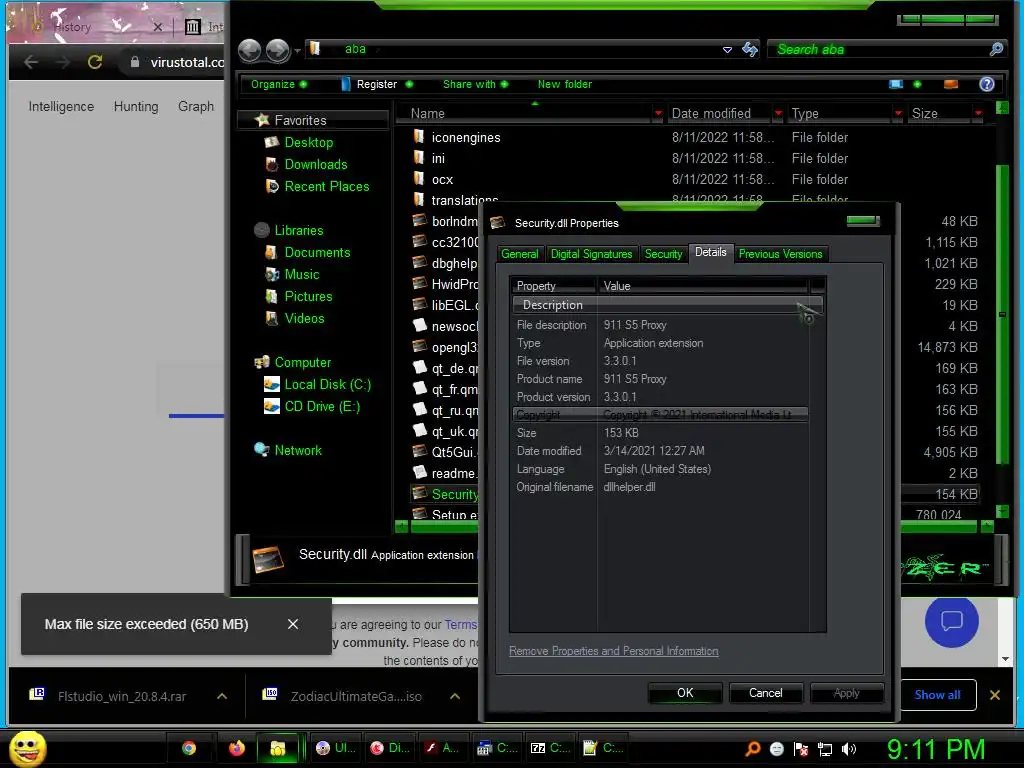Click Show all downloads button

point(938,695)
